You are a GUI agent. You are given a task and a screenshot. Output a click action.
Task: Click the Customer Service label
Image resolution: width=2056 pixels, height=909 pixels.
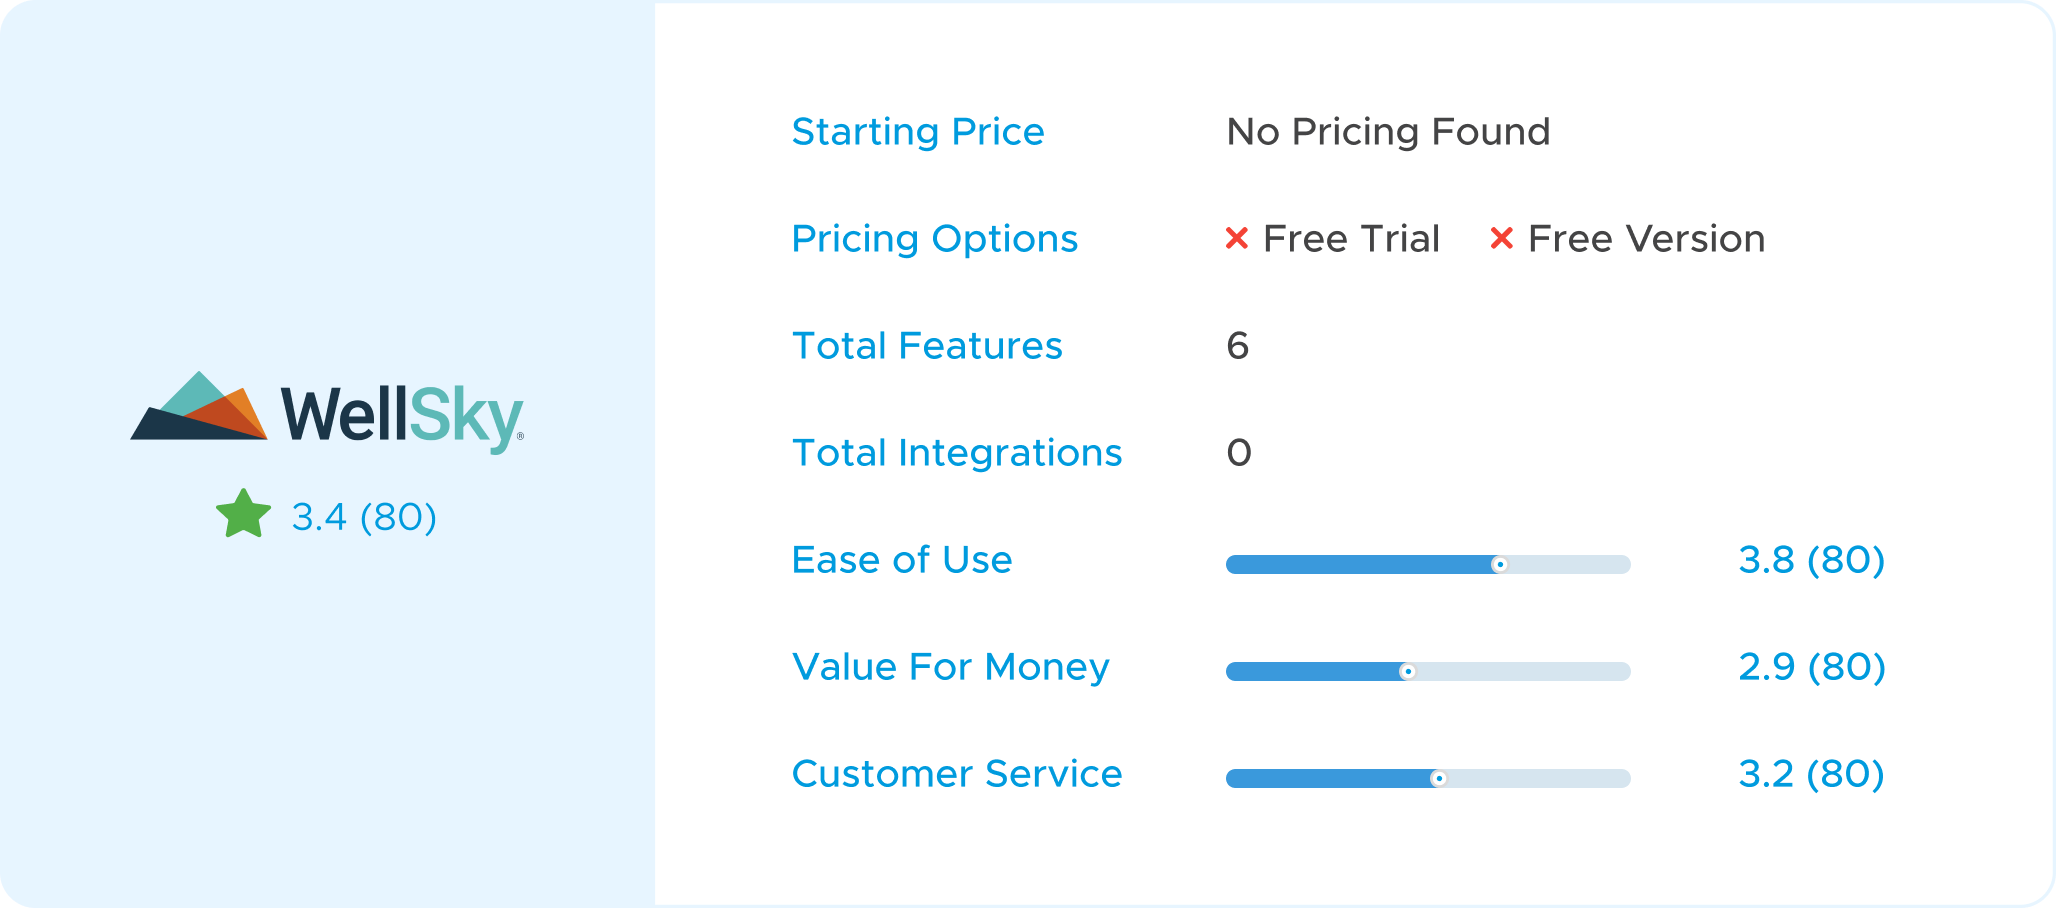957,774
